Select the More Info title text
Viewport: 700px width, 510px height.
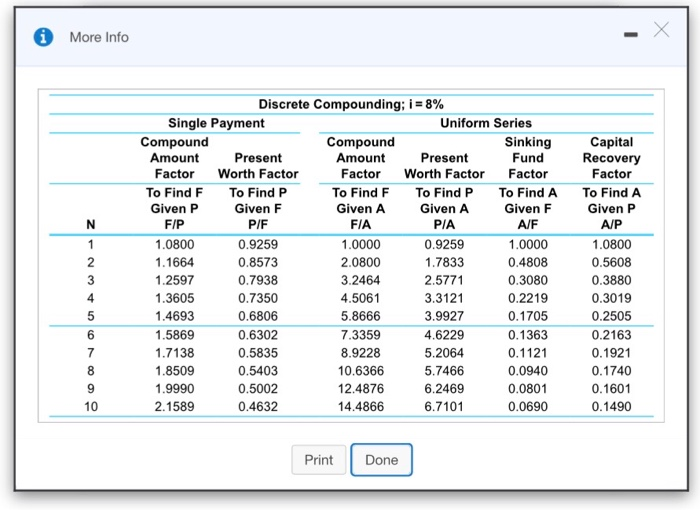point(99,37)
